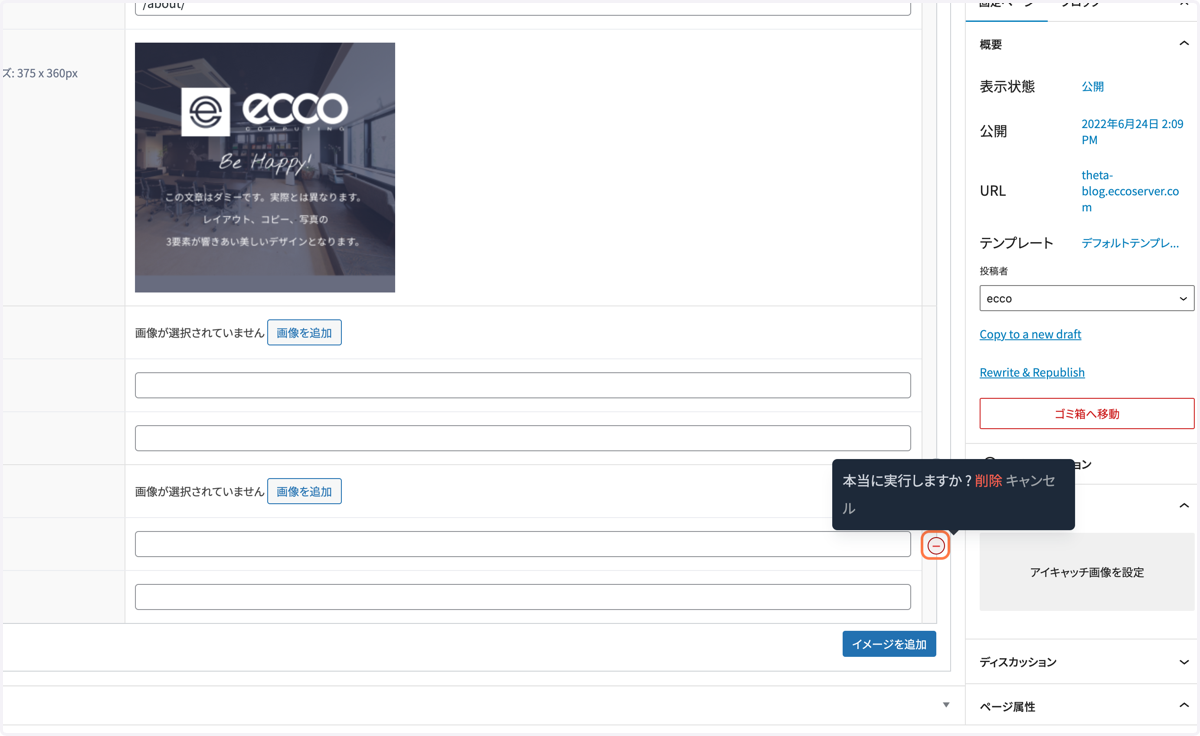The height and width of the screenshot is (736, 1200).
Task: Click the Copy to a new draft link
Action: click(1030, 334)
